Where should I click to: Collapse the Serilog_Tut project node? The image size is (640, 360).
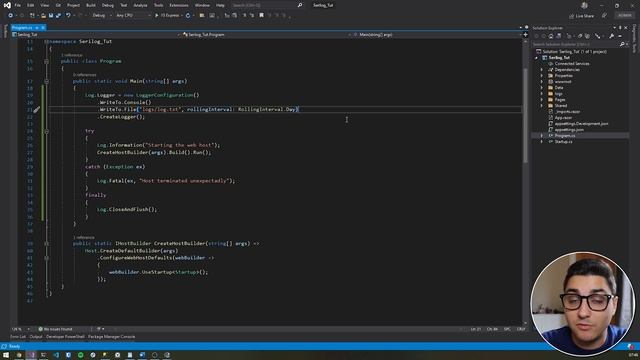537,58
